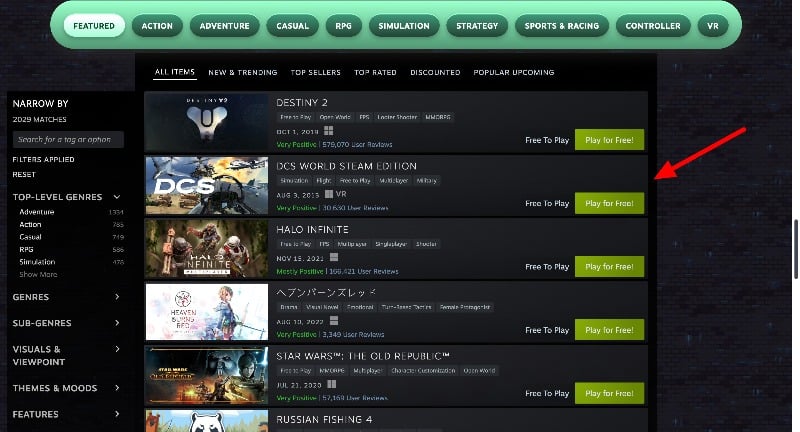
Task: Show more top-level genres
Action: (38, 274)
